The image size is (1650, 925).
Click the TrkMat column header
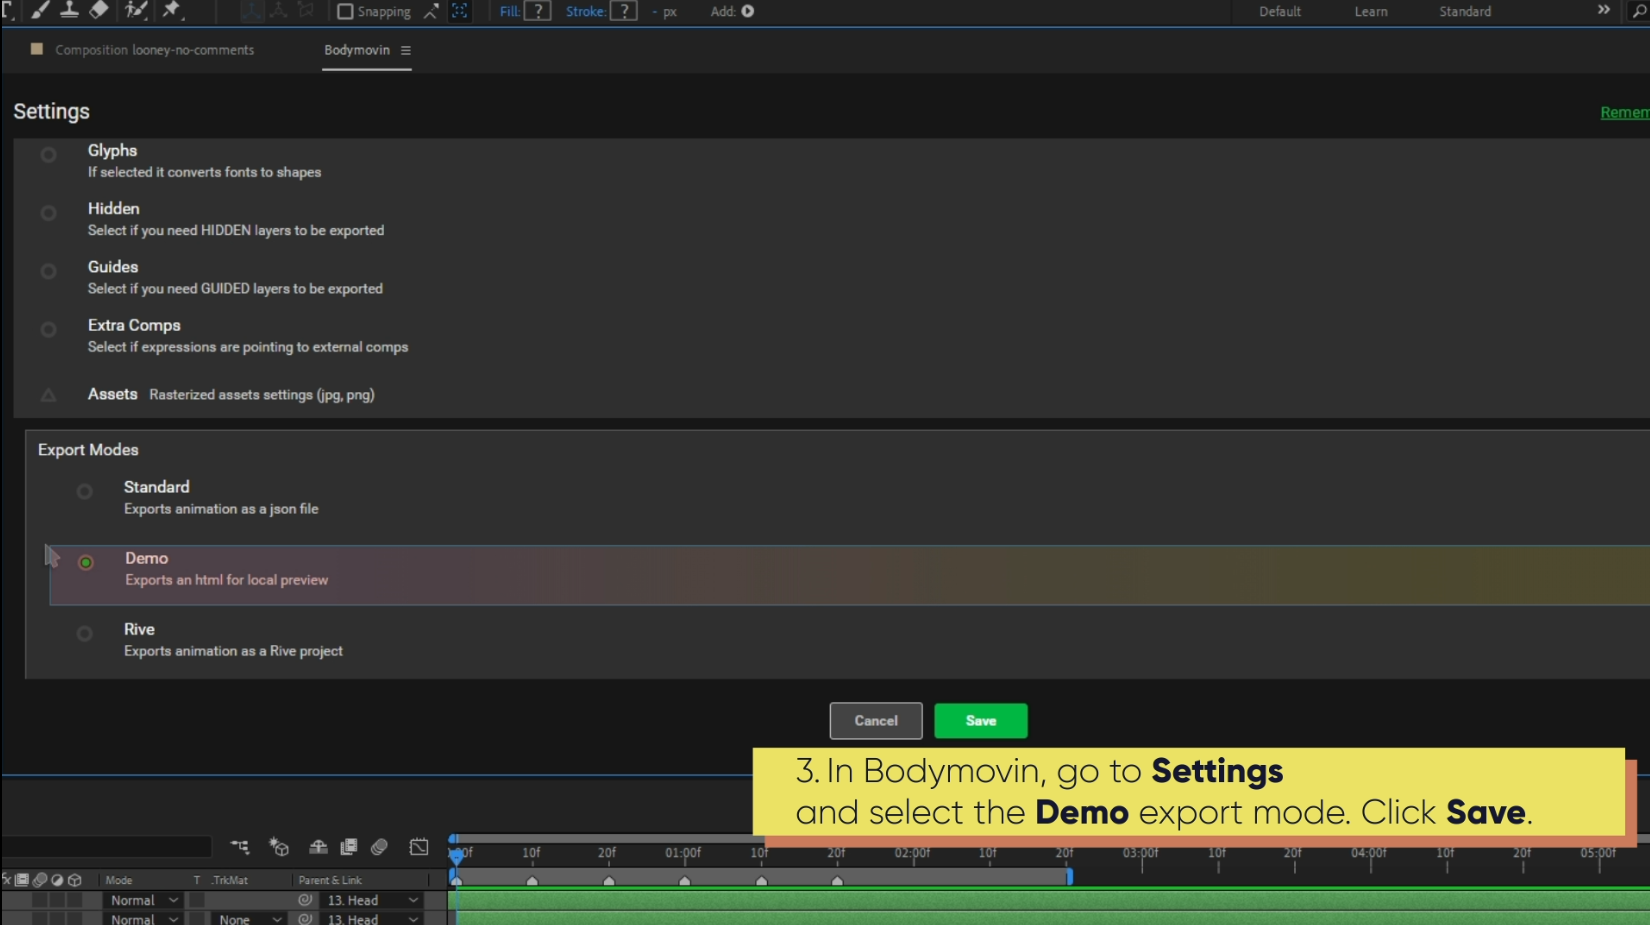coord(230,880)
